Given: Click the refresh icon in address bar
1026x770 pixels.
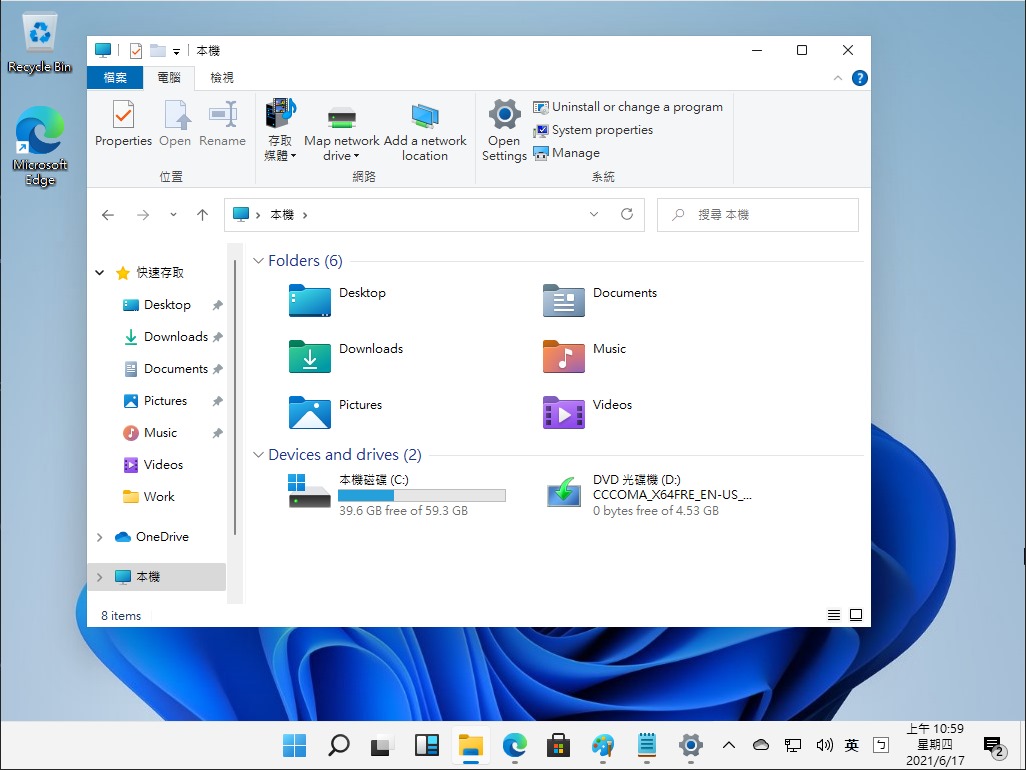Looking at the screenshot, I should point(627,215).
